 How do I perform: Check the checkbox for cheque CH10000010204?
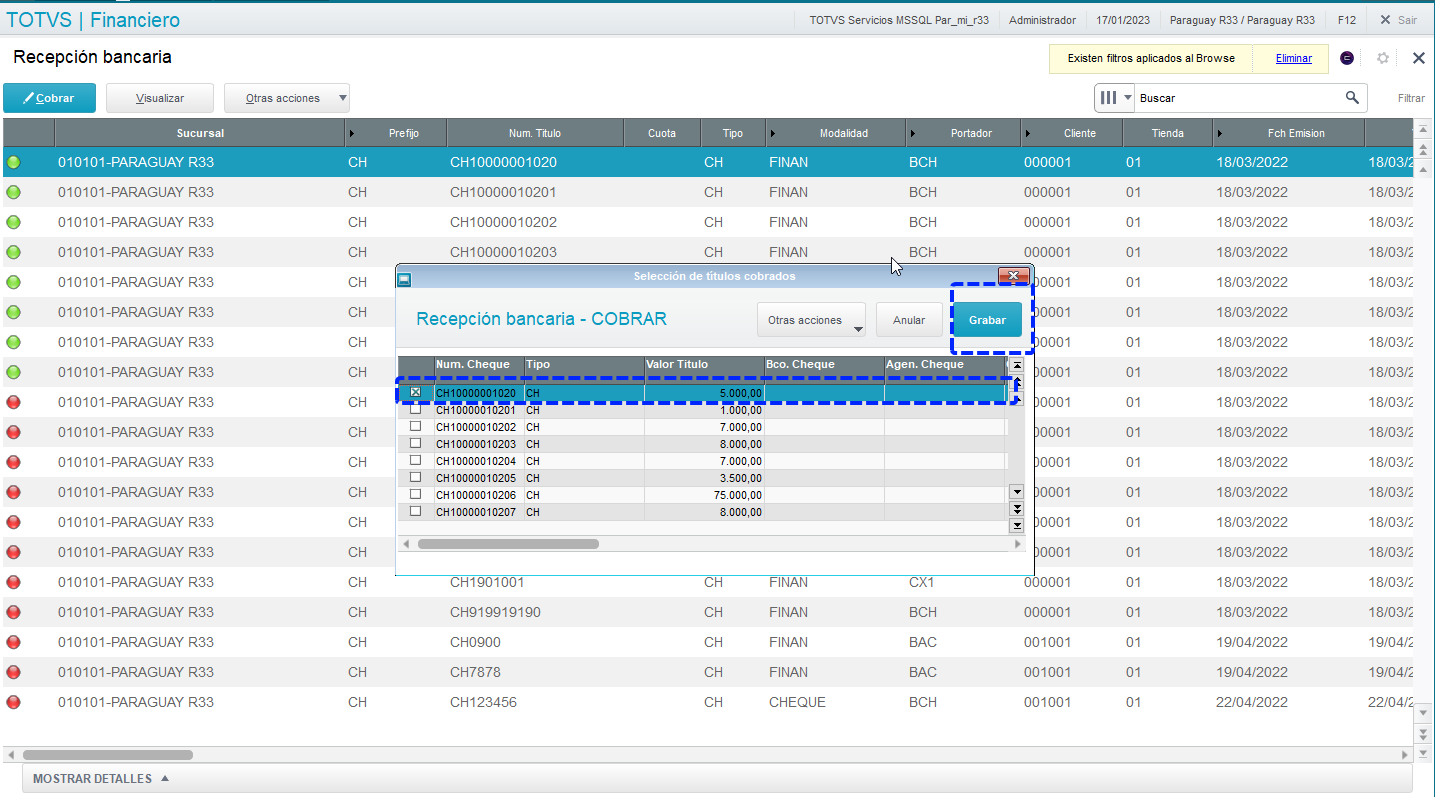coord(415,461)
